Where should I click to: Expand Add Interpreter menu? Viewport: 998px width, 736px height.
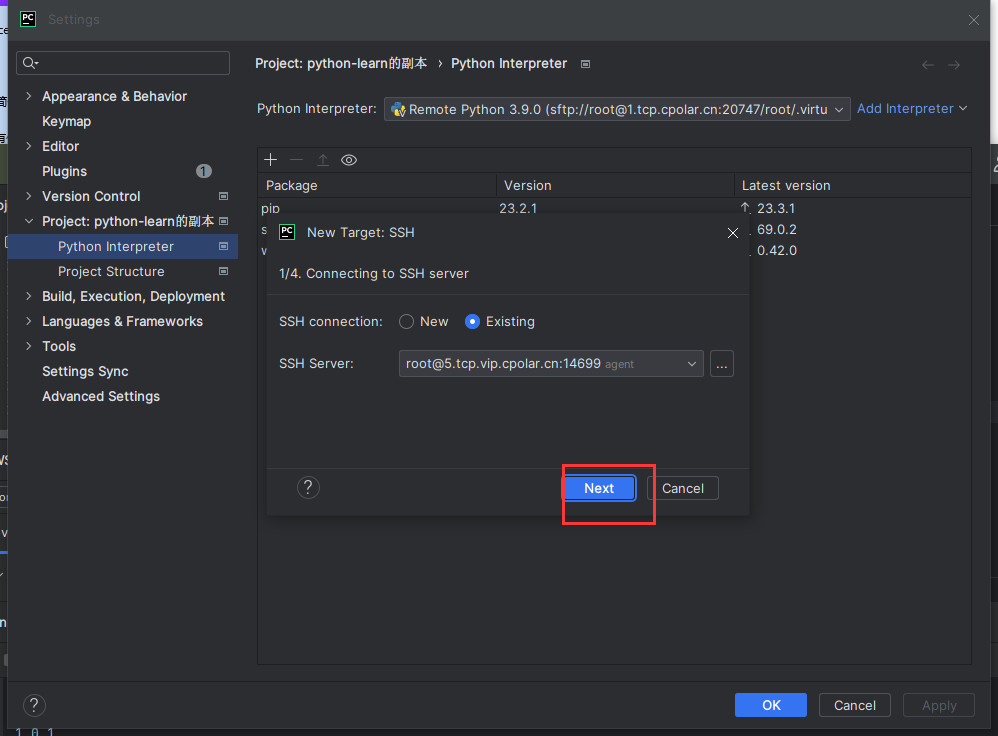pyautogui.click(x=911, y=109)
